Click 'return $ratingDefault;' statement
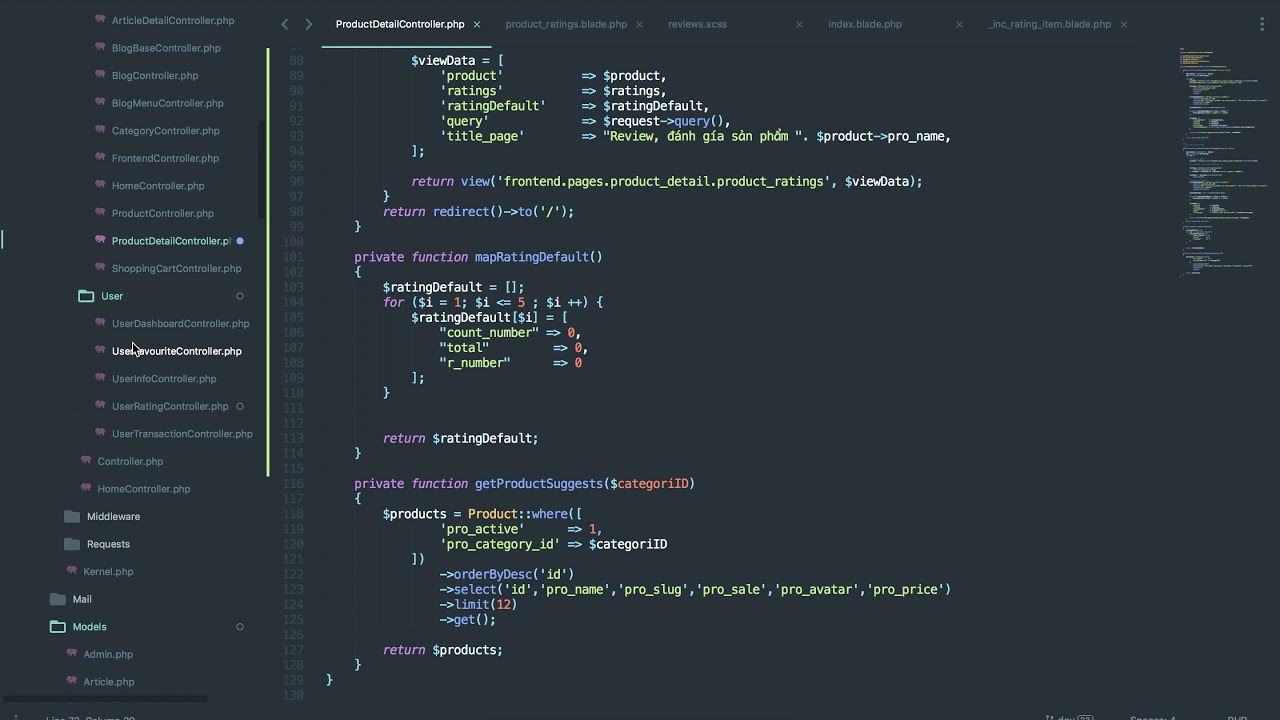Image resolution: width=1280 pixels, height=720 pixels. 460,438
